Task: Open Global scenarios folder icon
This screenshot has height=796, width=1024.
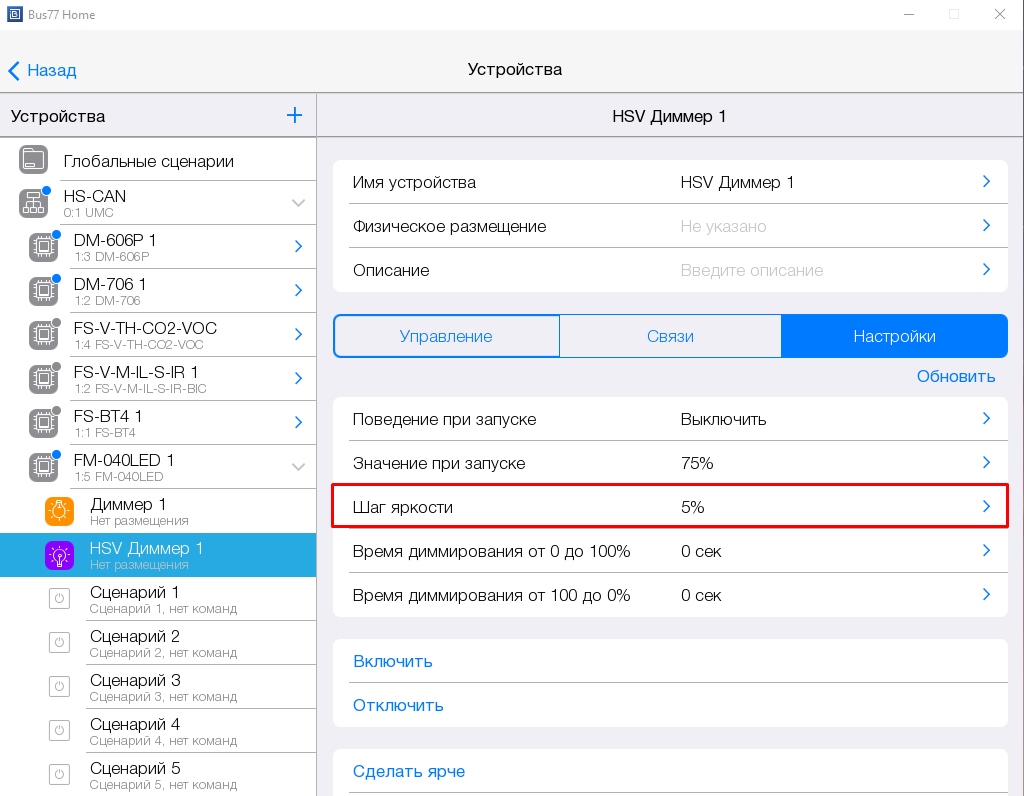Action: 33,160
